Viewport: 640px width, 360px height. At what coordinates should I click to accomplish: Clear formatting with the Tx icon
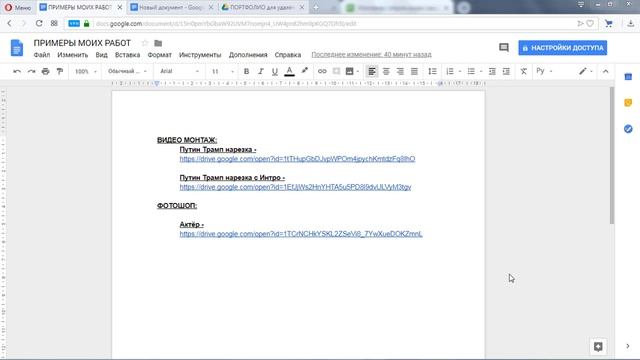point(524,71)
